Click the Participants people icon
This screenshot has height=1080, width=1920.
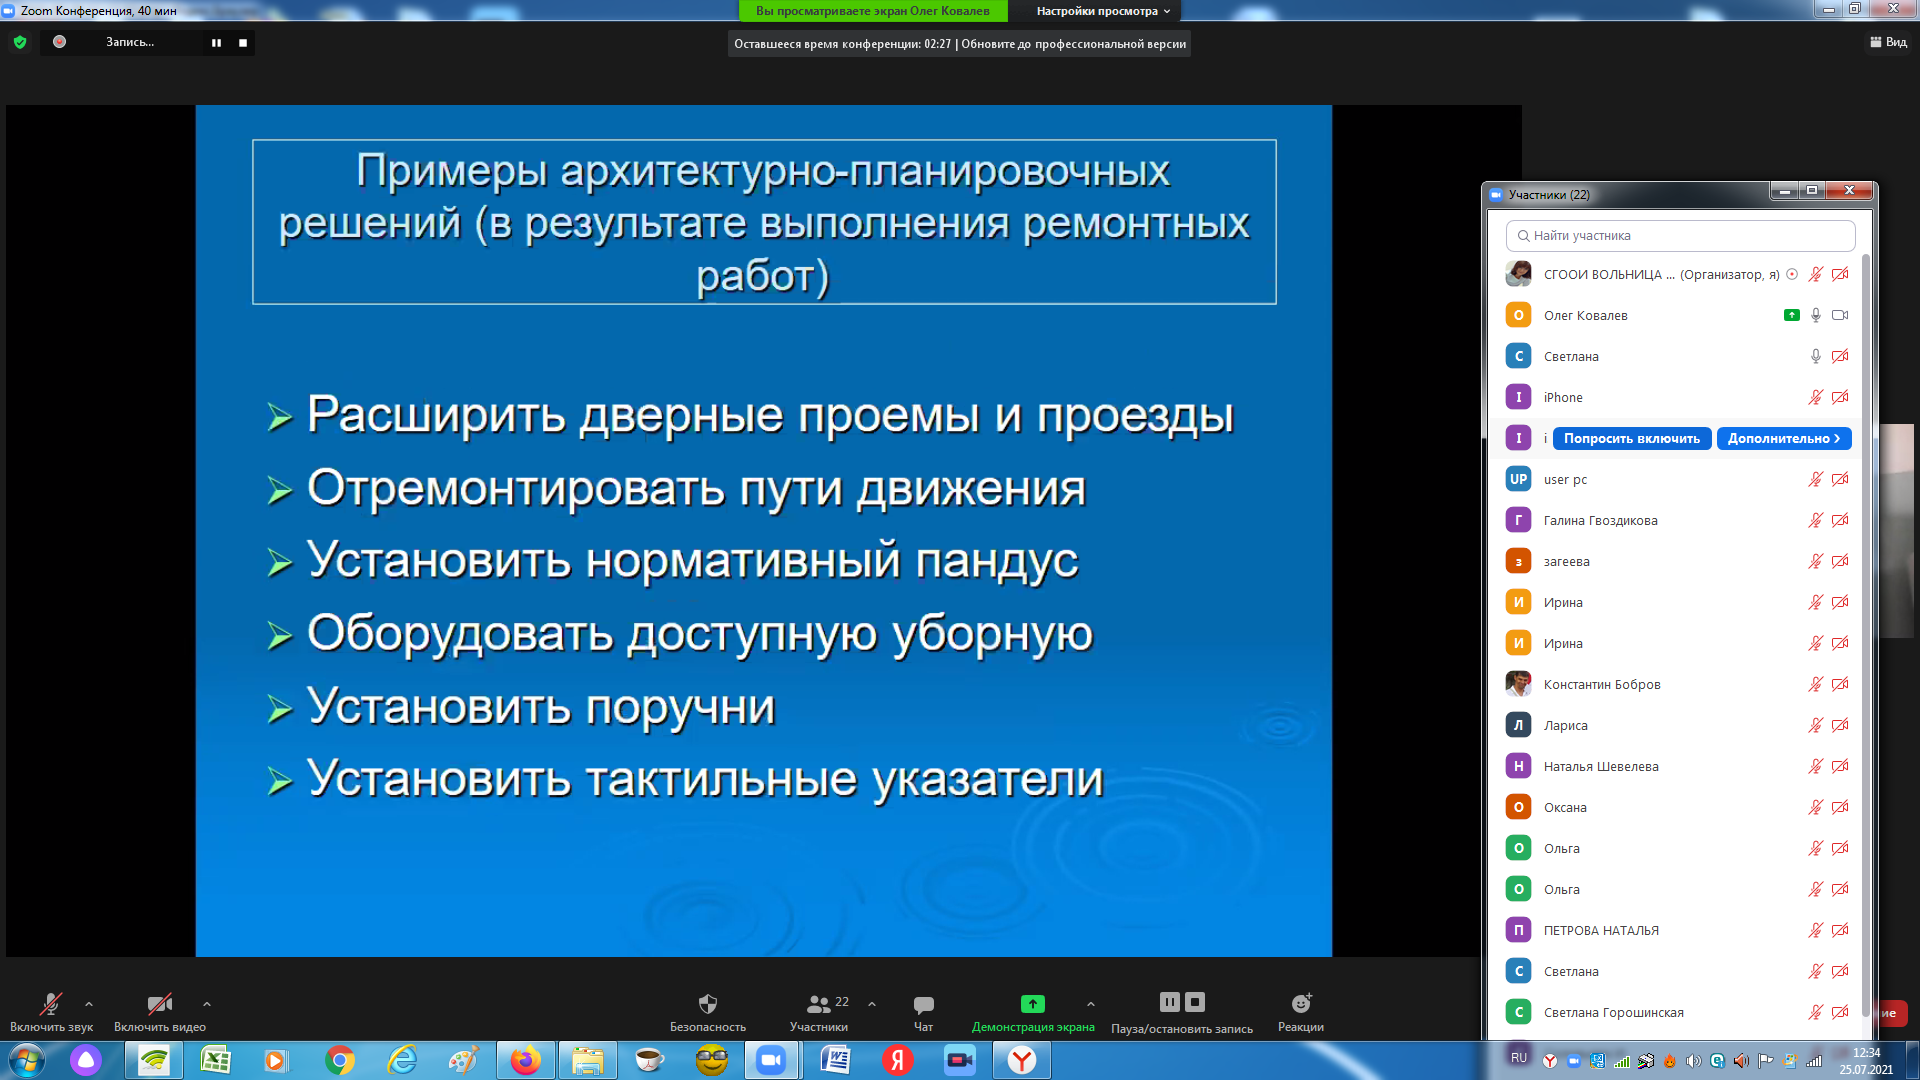pyautogui.click(x=819, y=1004)
